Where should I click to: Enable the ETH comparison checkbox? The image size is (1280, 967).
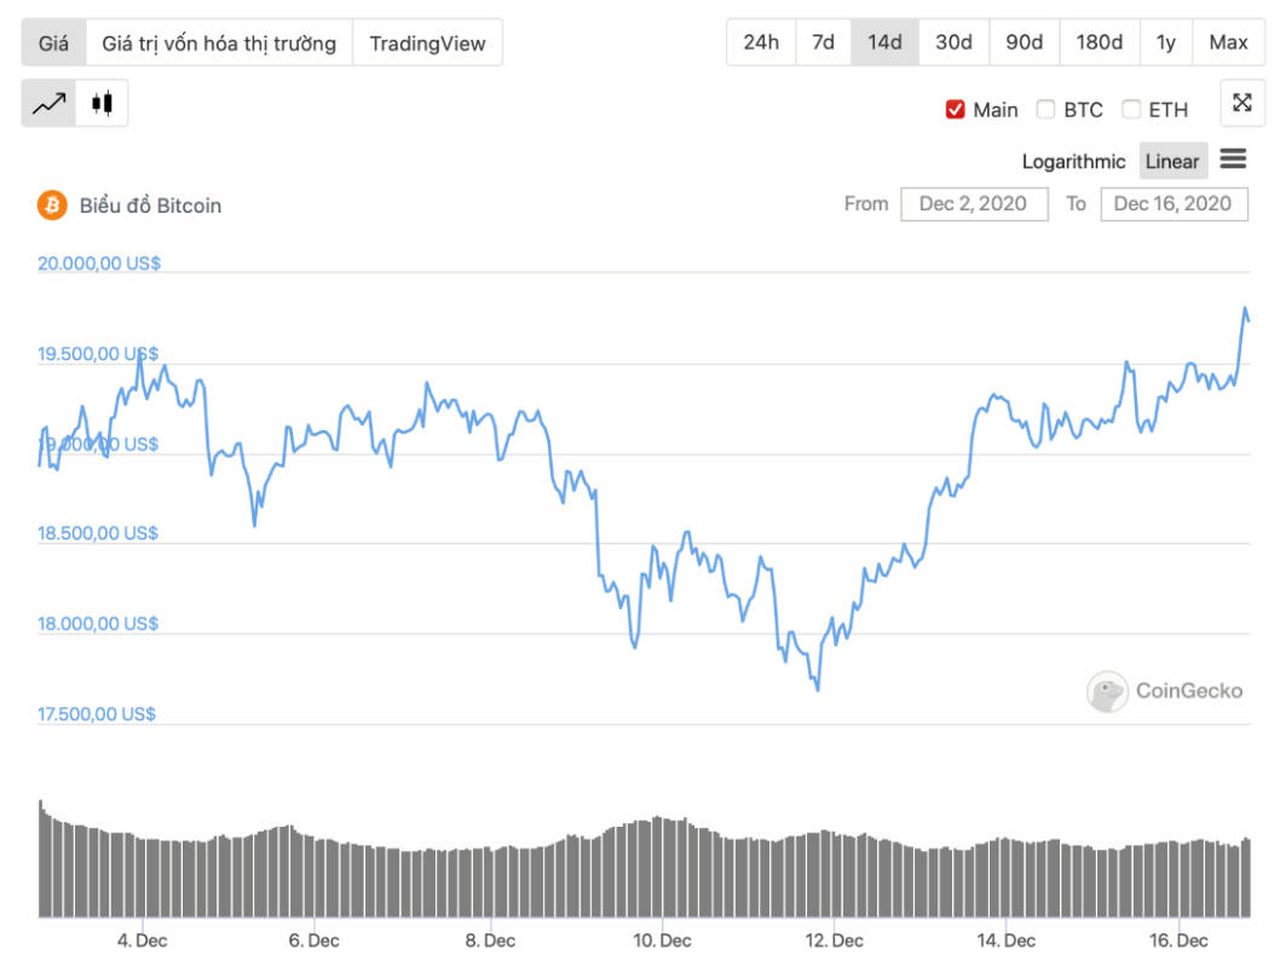1131,109
